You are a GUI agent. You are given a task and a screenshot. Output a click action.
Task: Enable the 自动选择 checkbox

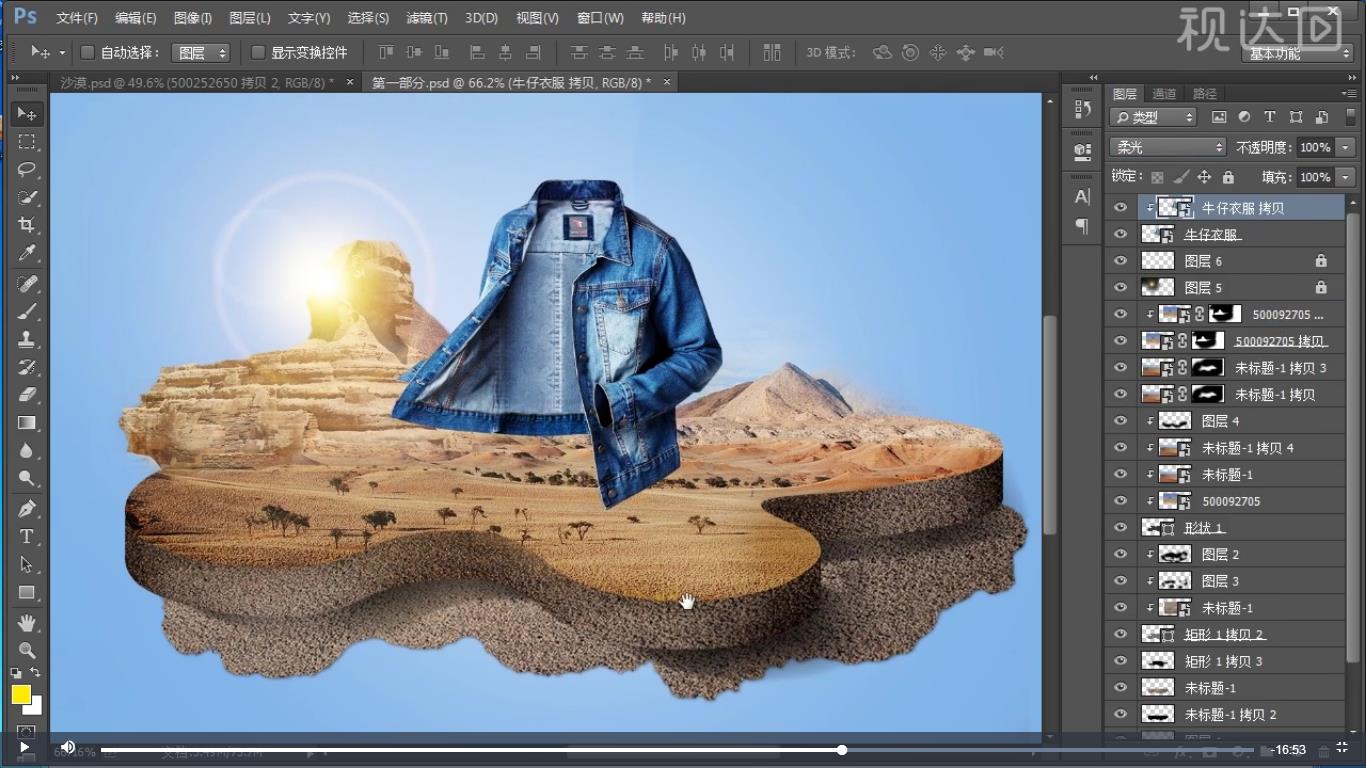[87, 52]
